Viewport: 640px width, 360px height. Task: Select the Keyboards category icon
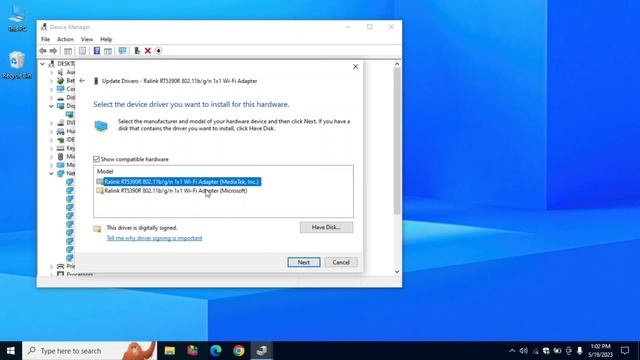point(60,148)
